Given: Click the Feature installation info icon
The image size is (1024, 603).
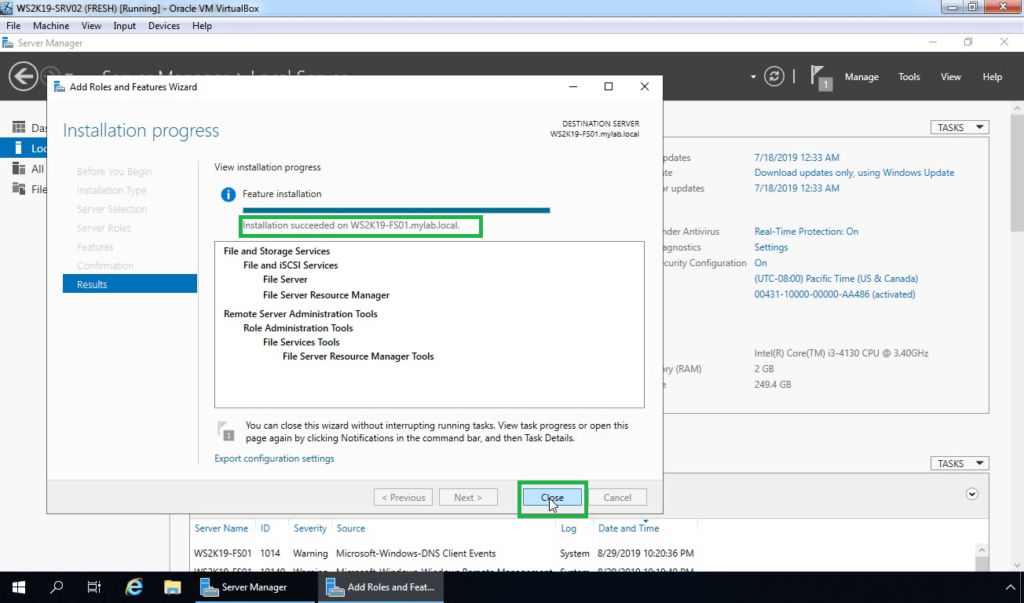Looking at the screenshot, I should [x=228, y=194].
